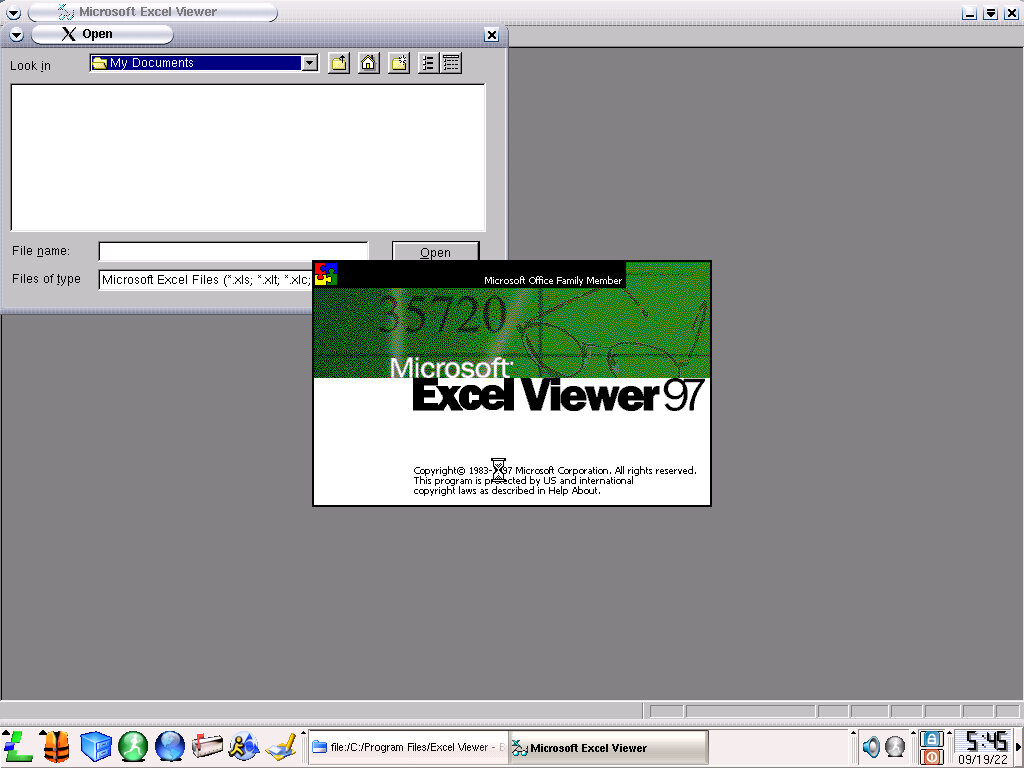This screenshot has width=1024, height=768.
Task: Launch the globe web browser icon
Action: (x=170, y=746)
